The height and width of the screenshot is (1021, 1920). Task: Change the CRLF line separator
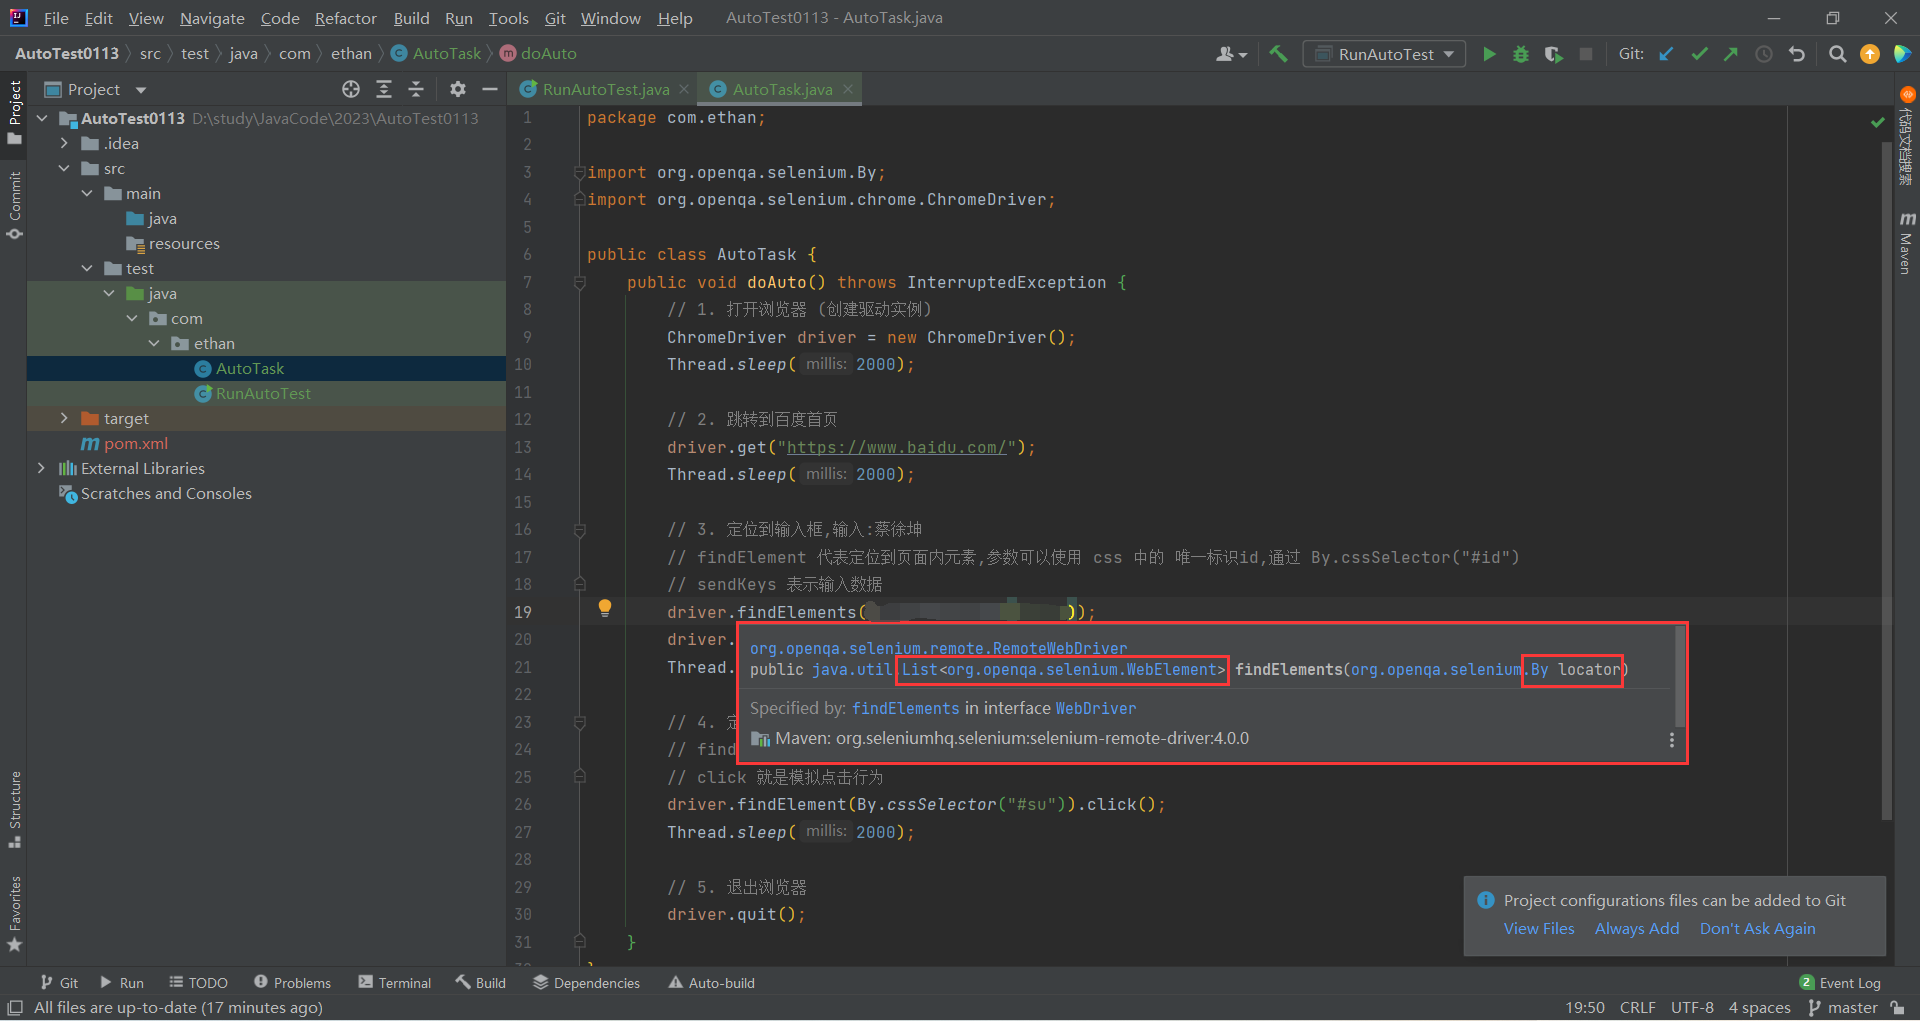tap(1638, 1007)
